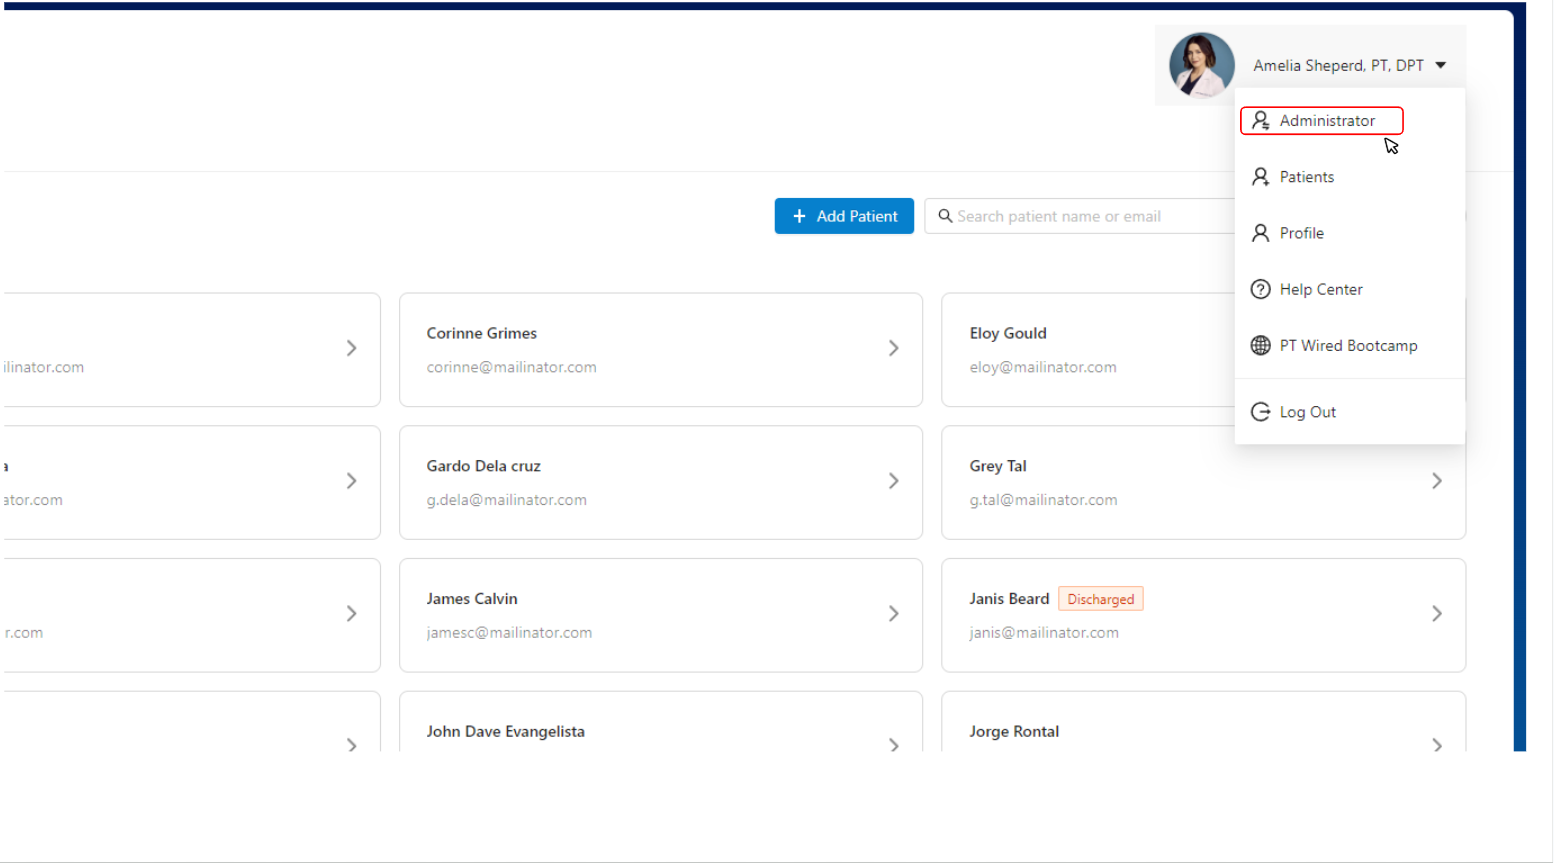This screenshot has width=1554, height=863.
Task: Open James Calvin card chevron
Action: [893, 614]
